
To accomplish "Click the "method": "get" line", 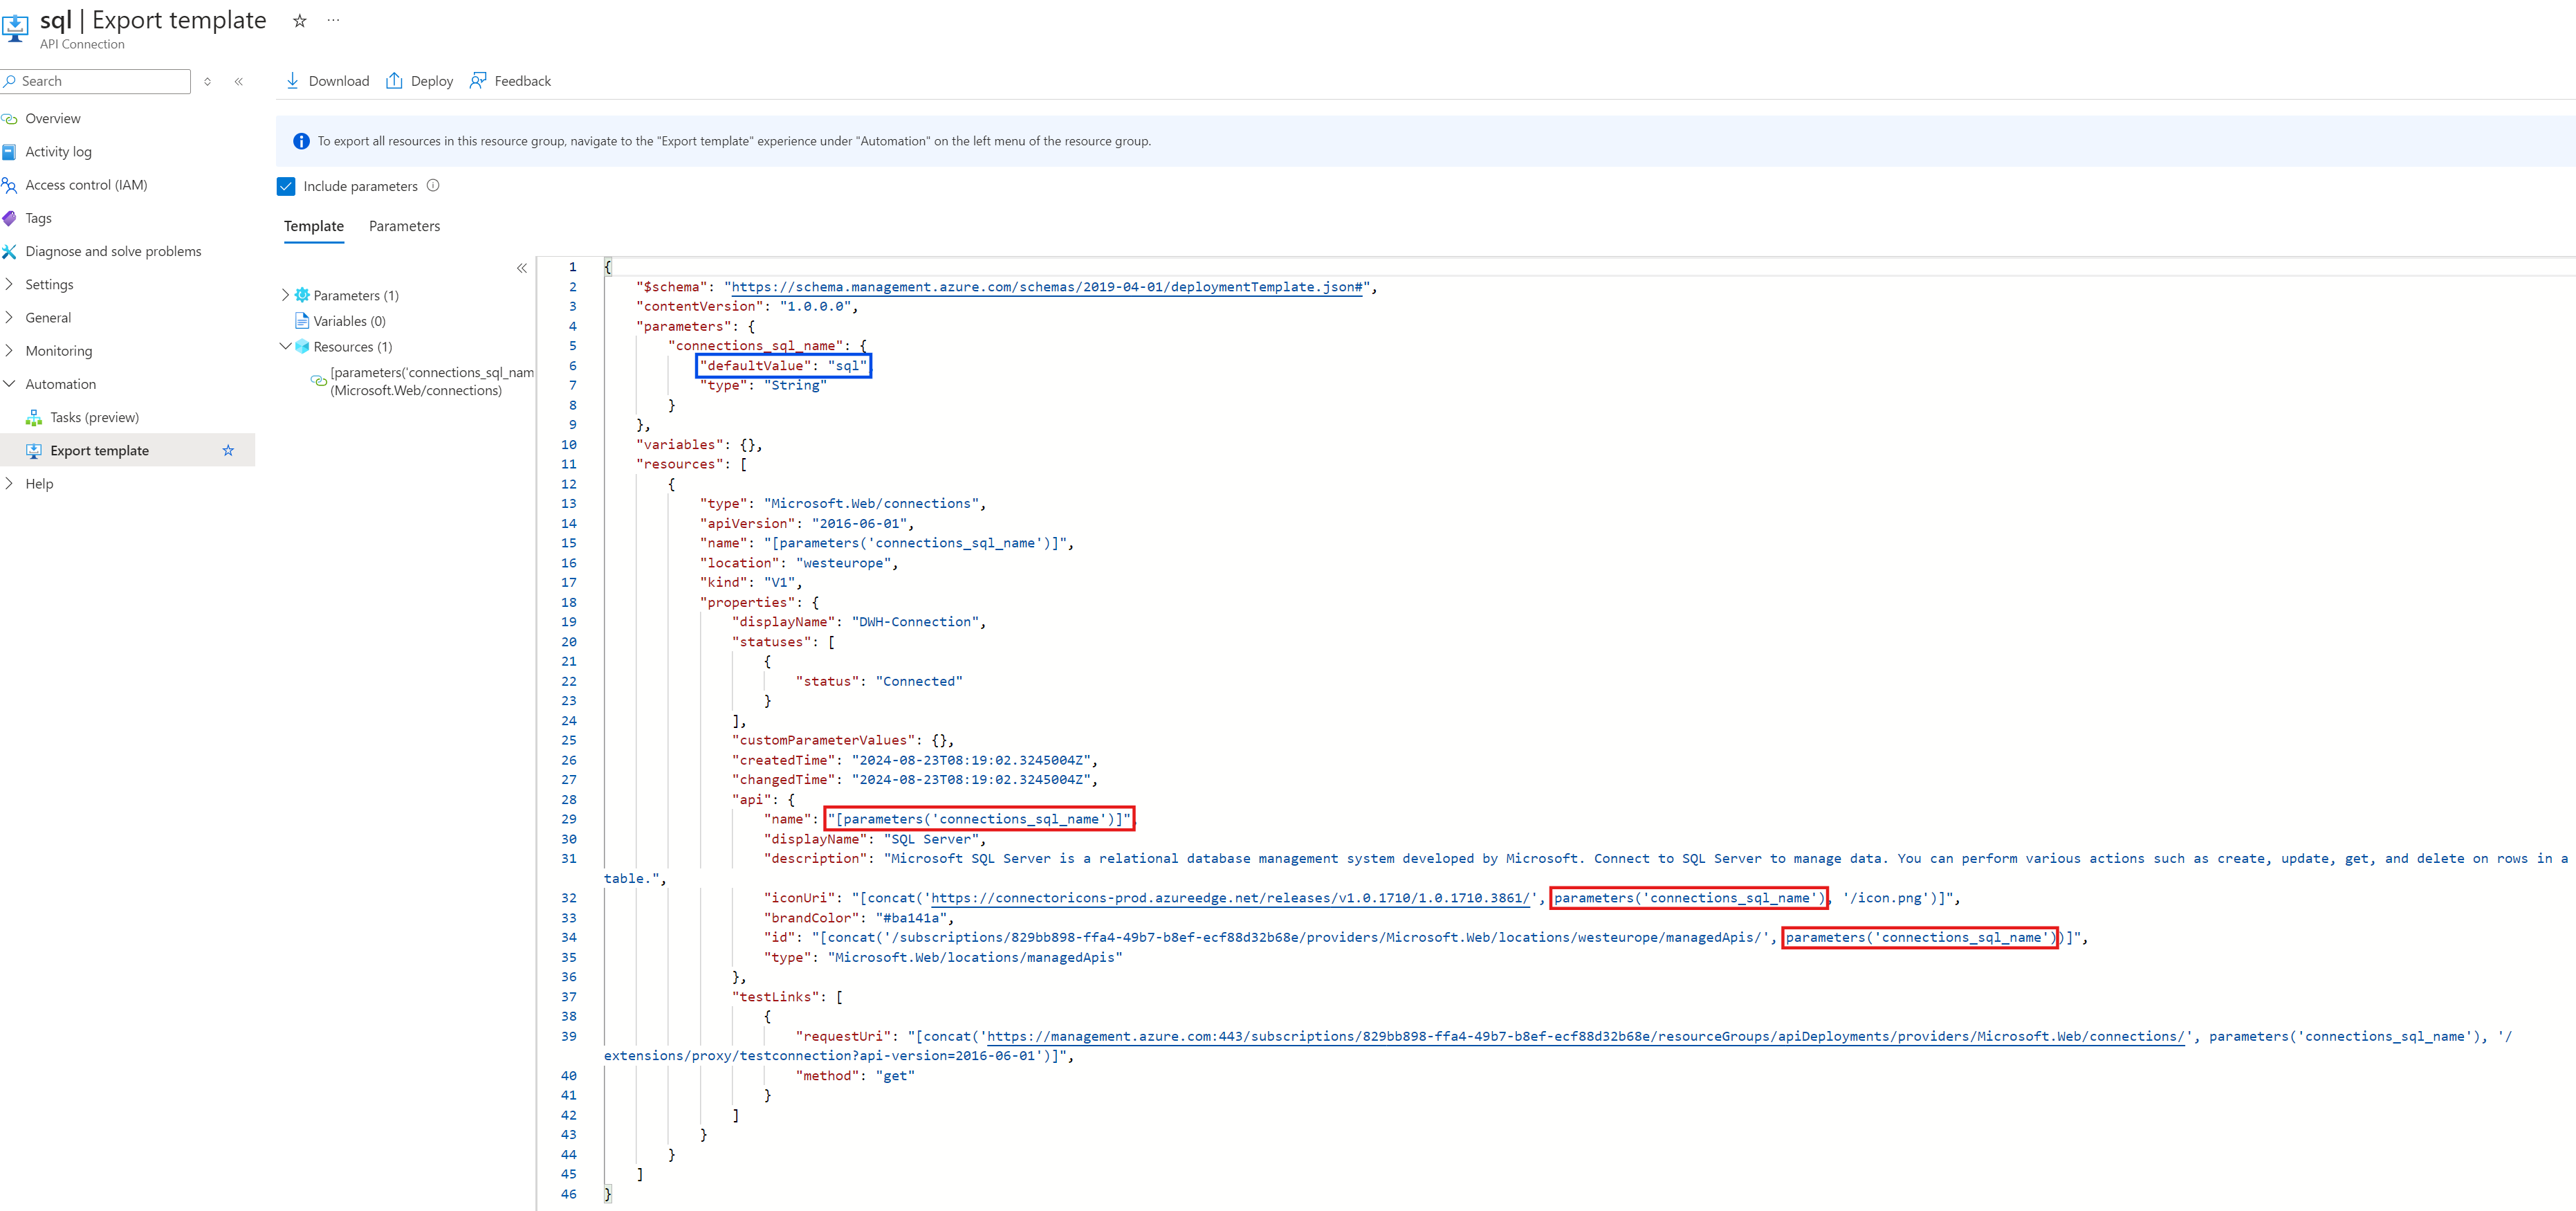I will [x=855, y=1076].
